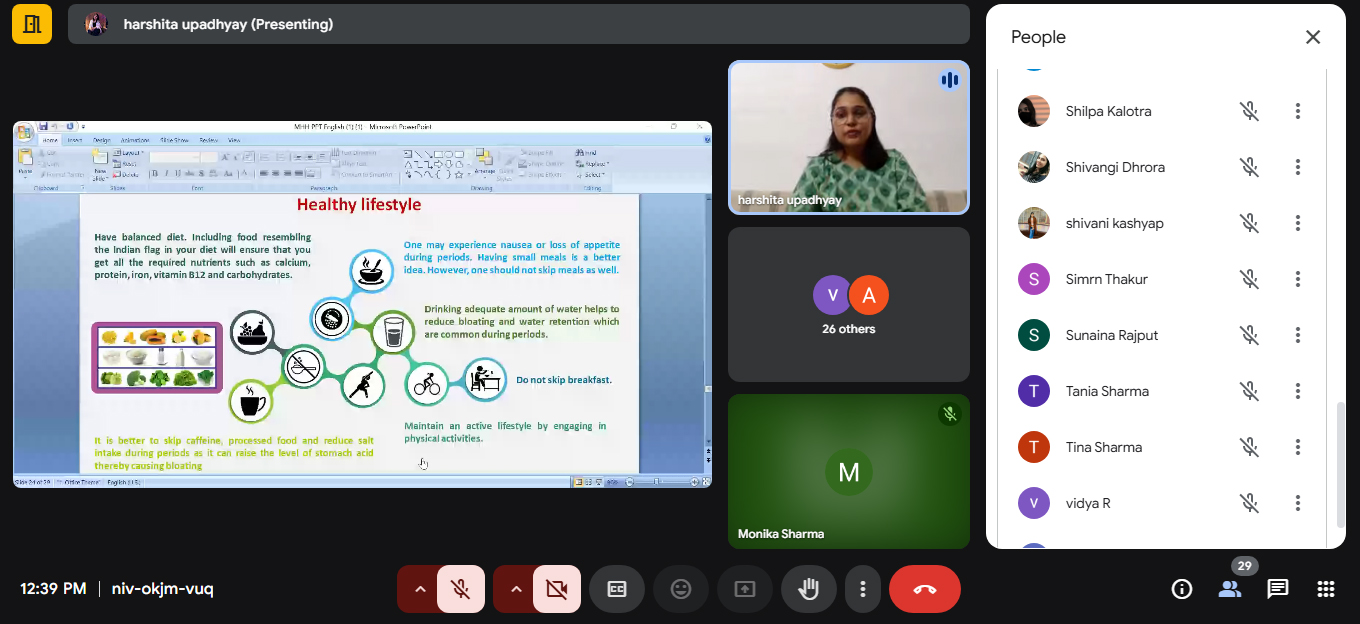Raise hand using the hand icon
The height and width of the screenshot is (624, 1360).
[809, 589]
